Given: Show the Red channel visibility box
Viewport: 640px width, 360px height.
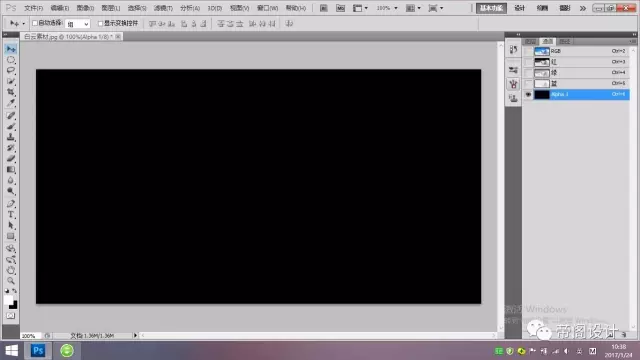Looking at the screenshot, I should pyautogui.click(x=528, y=62).
